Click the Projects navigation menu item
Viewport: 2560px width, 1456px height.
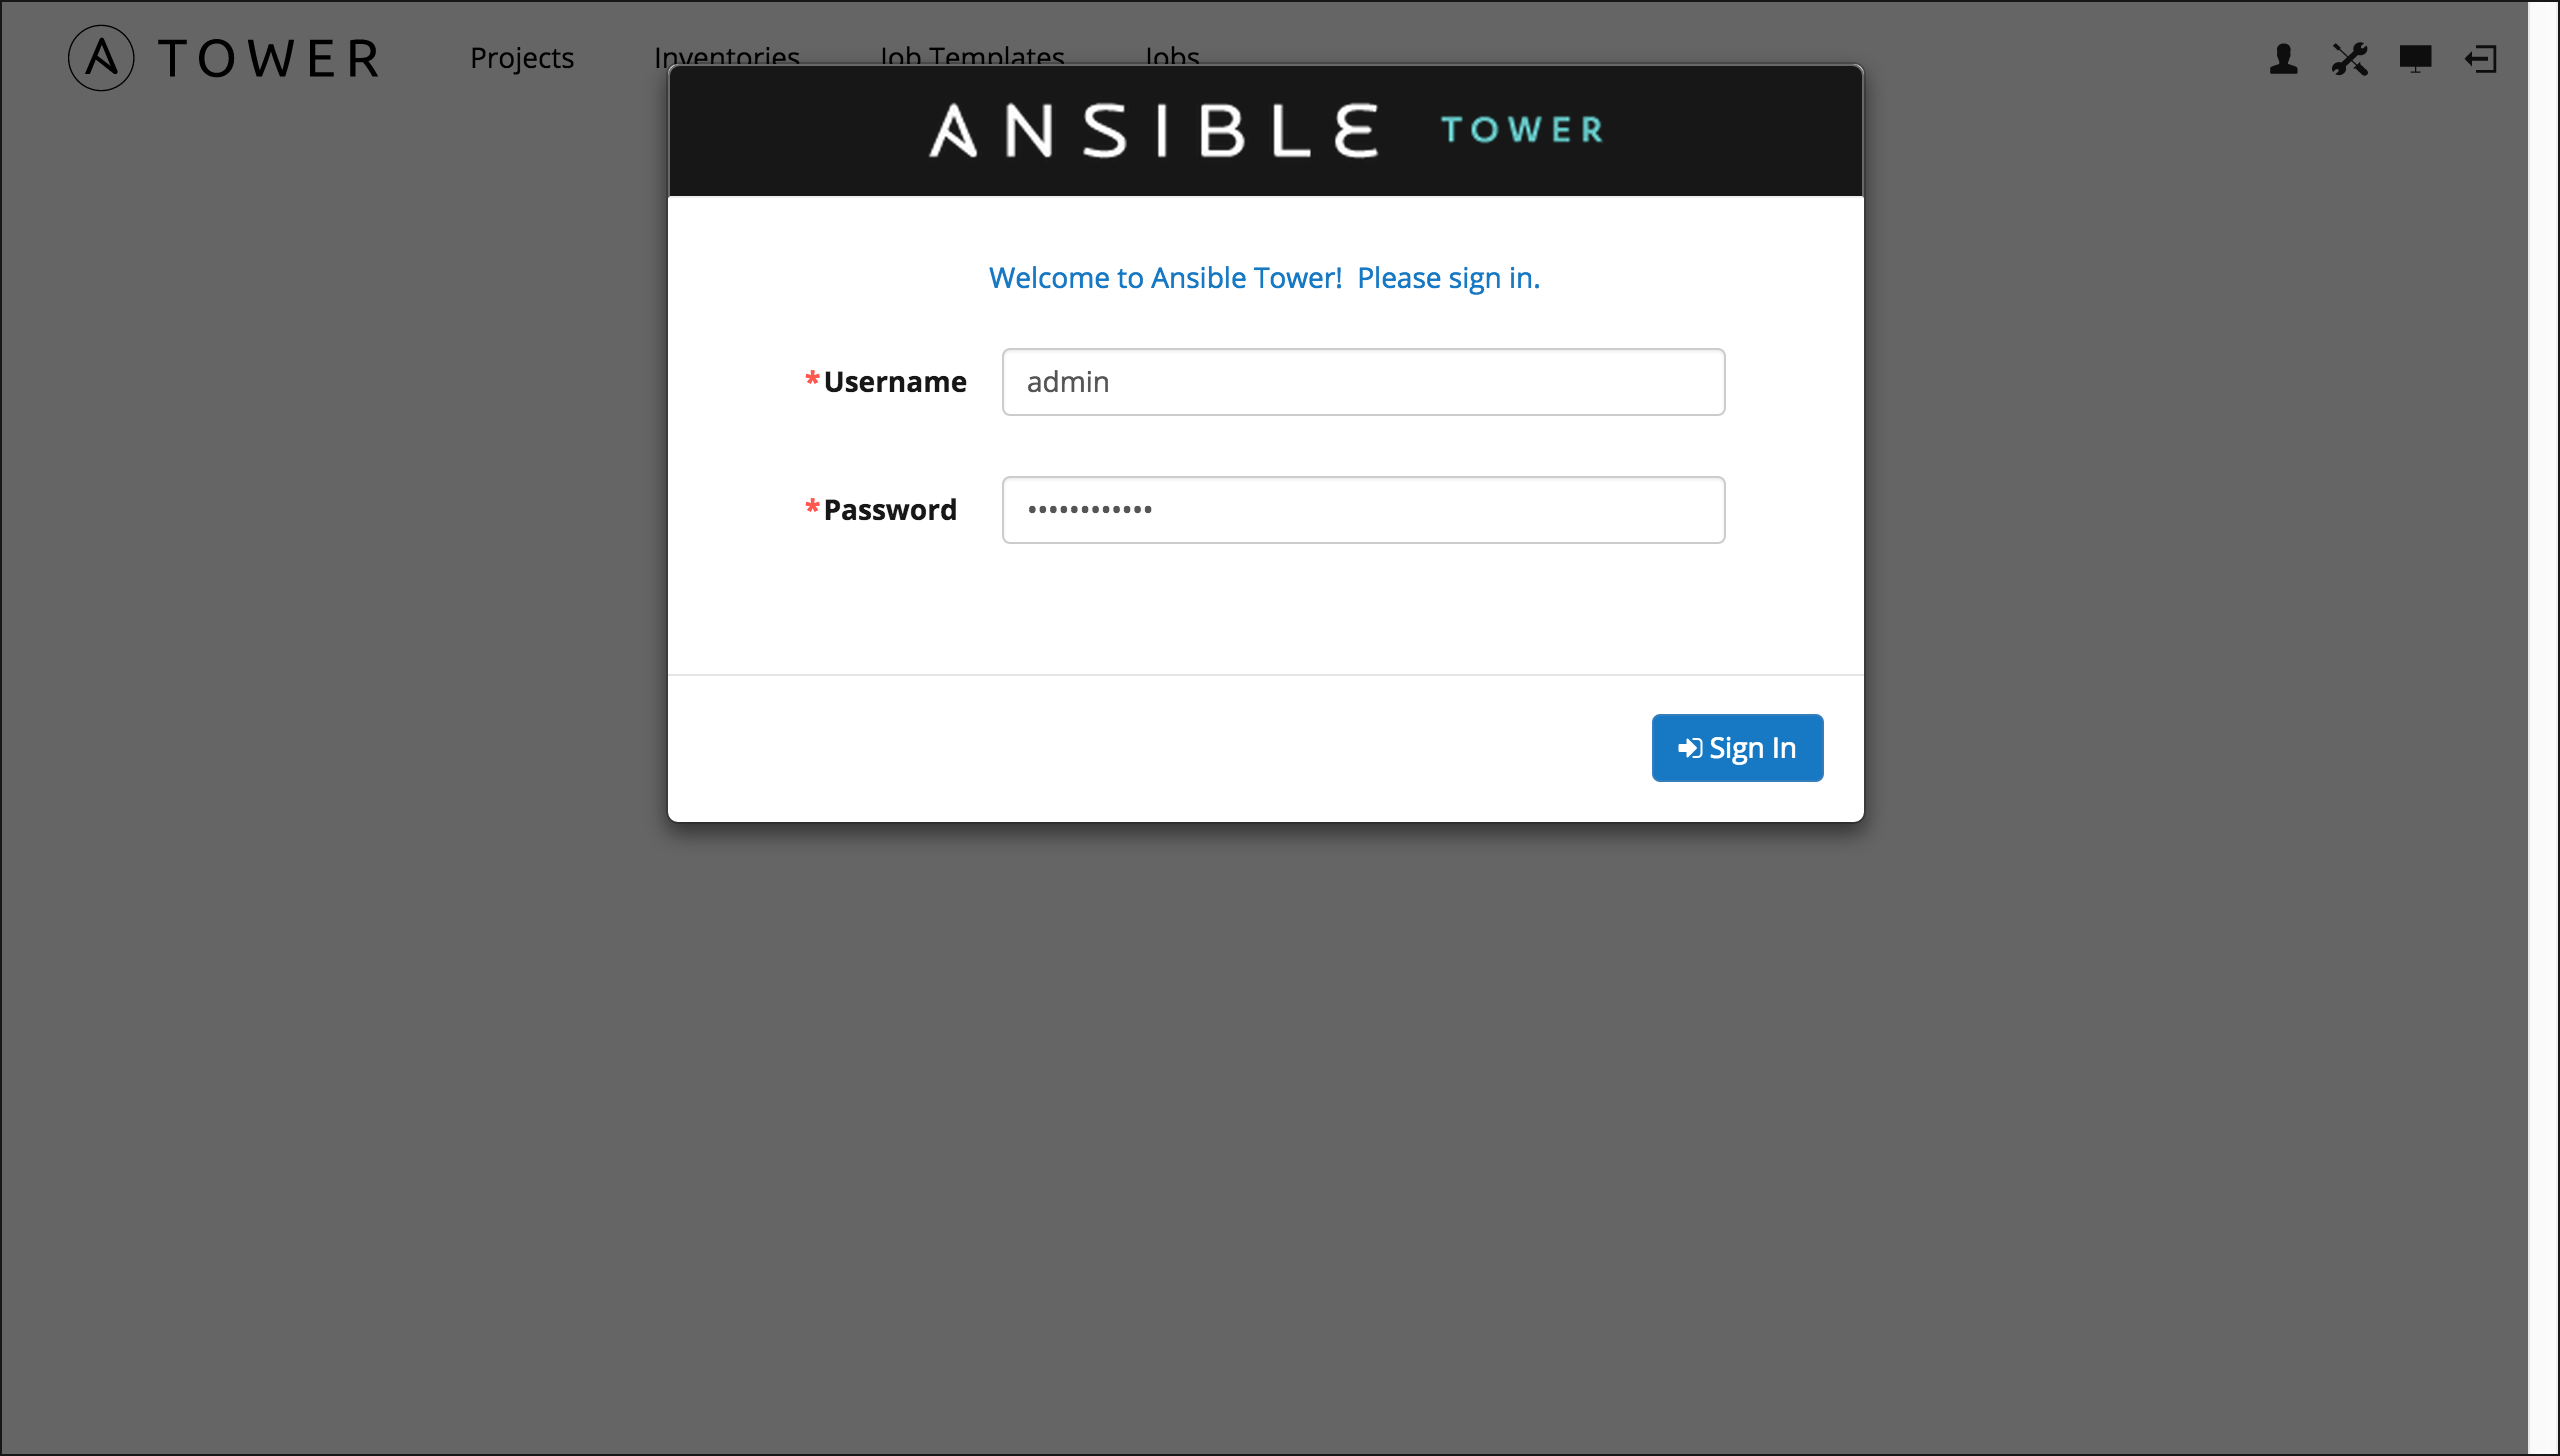tap(522, 58)
